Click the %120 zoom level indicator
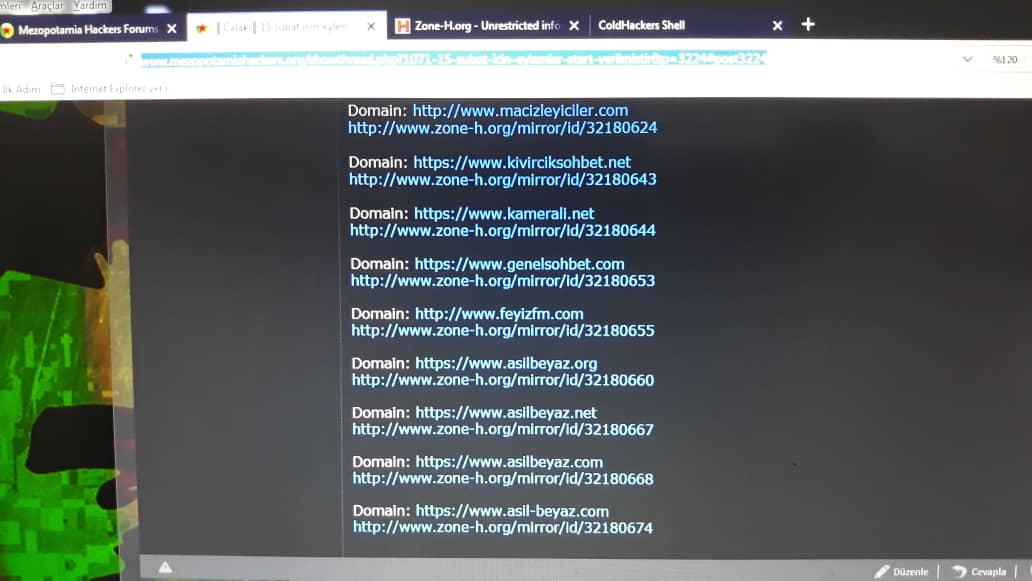 [x=1004, y=60]
